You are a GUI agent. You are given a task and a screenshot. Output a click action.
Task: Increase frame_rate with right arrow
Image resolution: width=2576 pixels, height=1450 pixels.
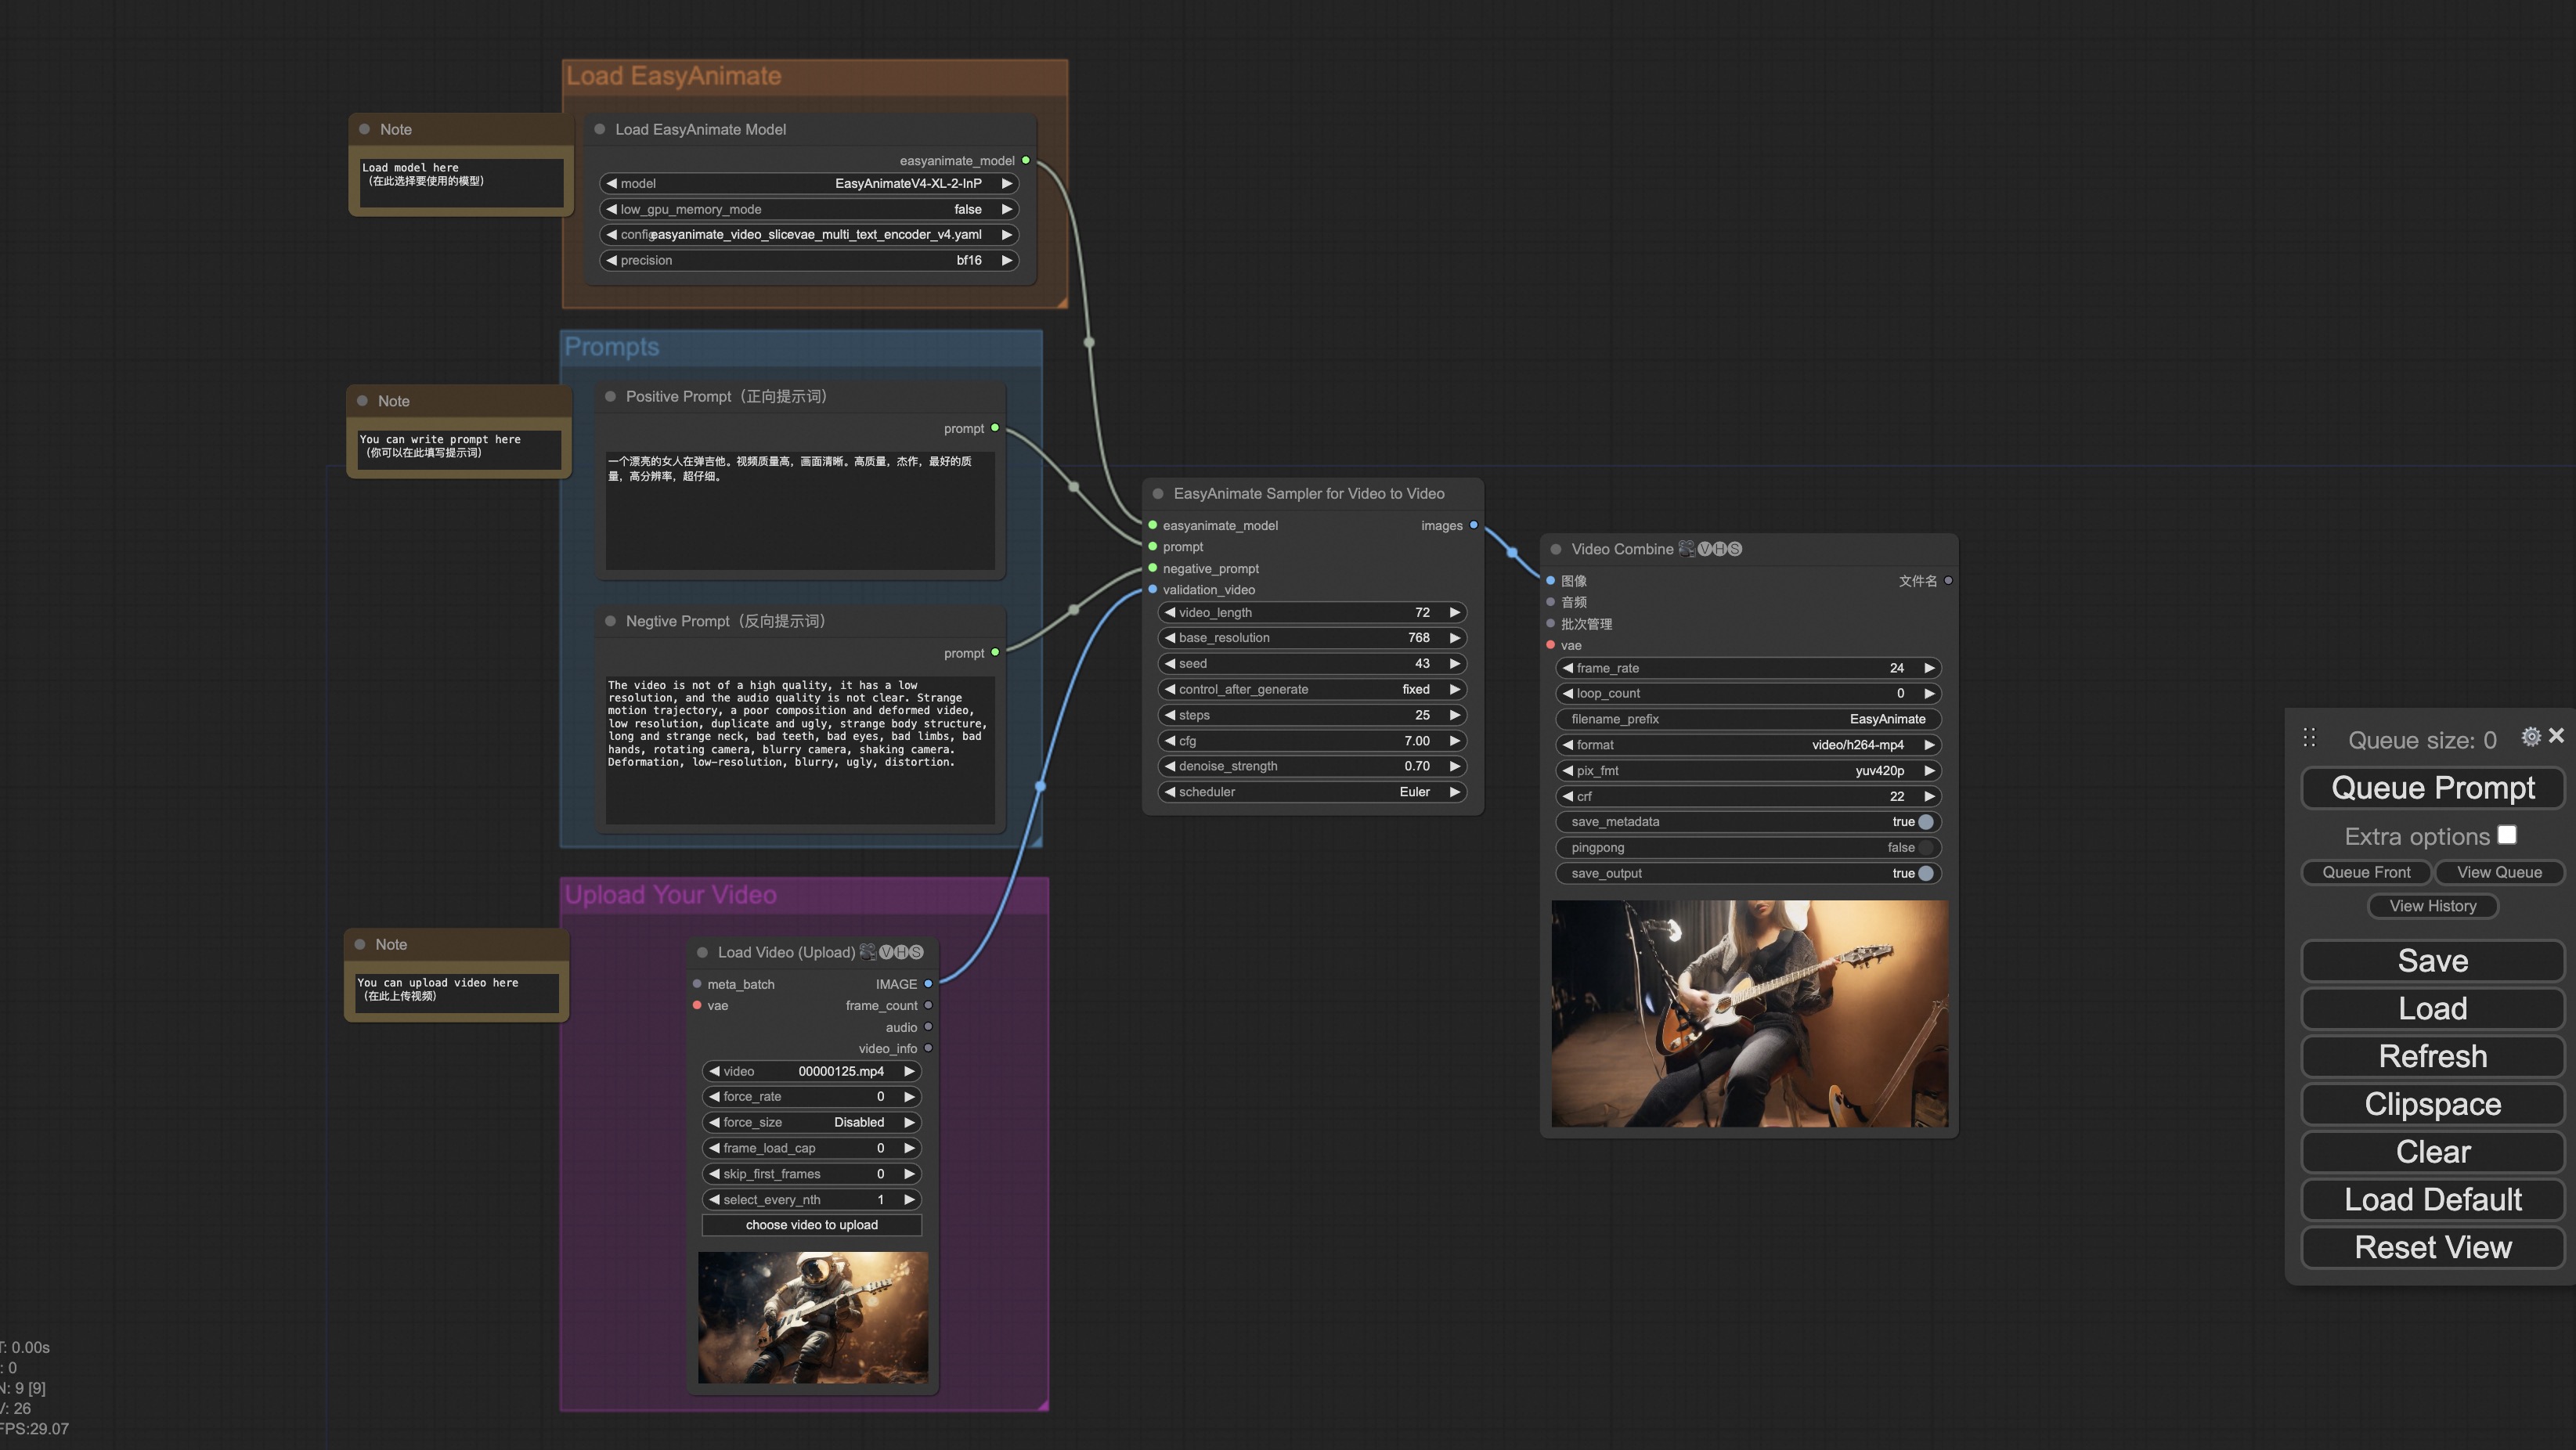point(1929,668)
